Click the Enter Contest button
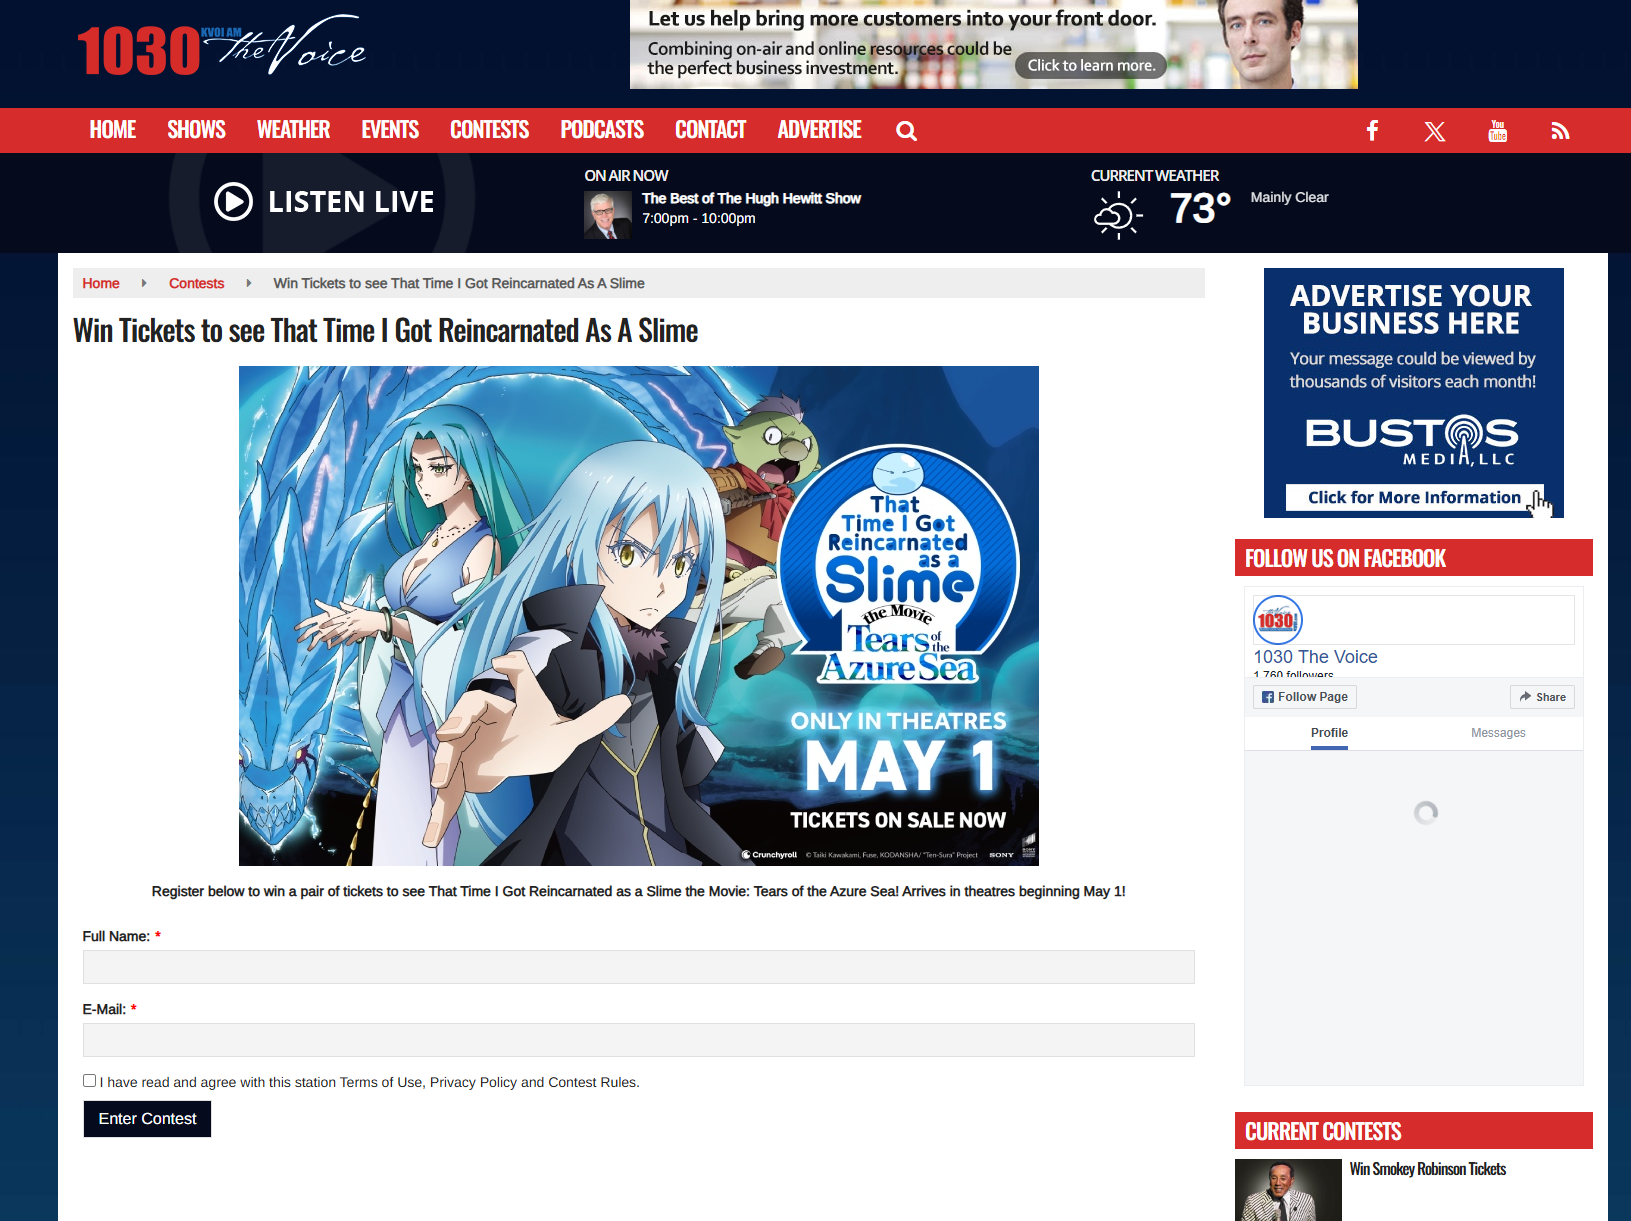Image resolution: width=1631 pixels, height=1221 pixels. pyautogui.click(x=147, y=1119)
